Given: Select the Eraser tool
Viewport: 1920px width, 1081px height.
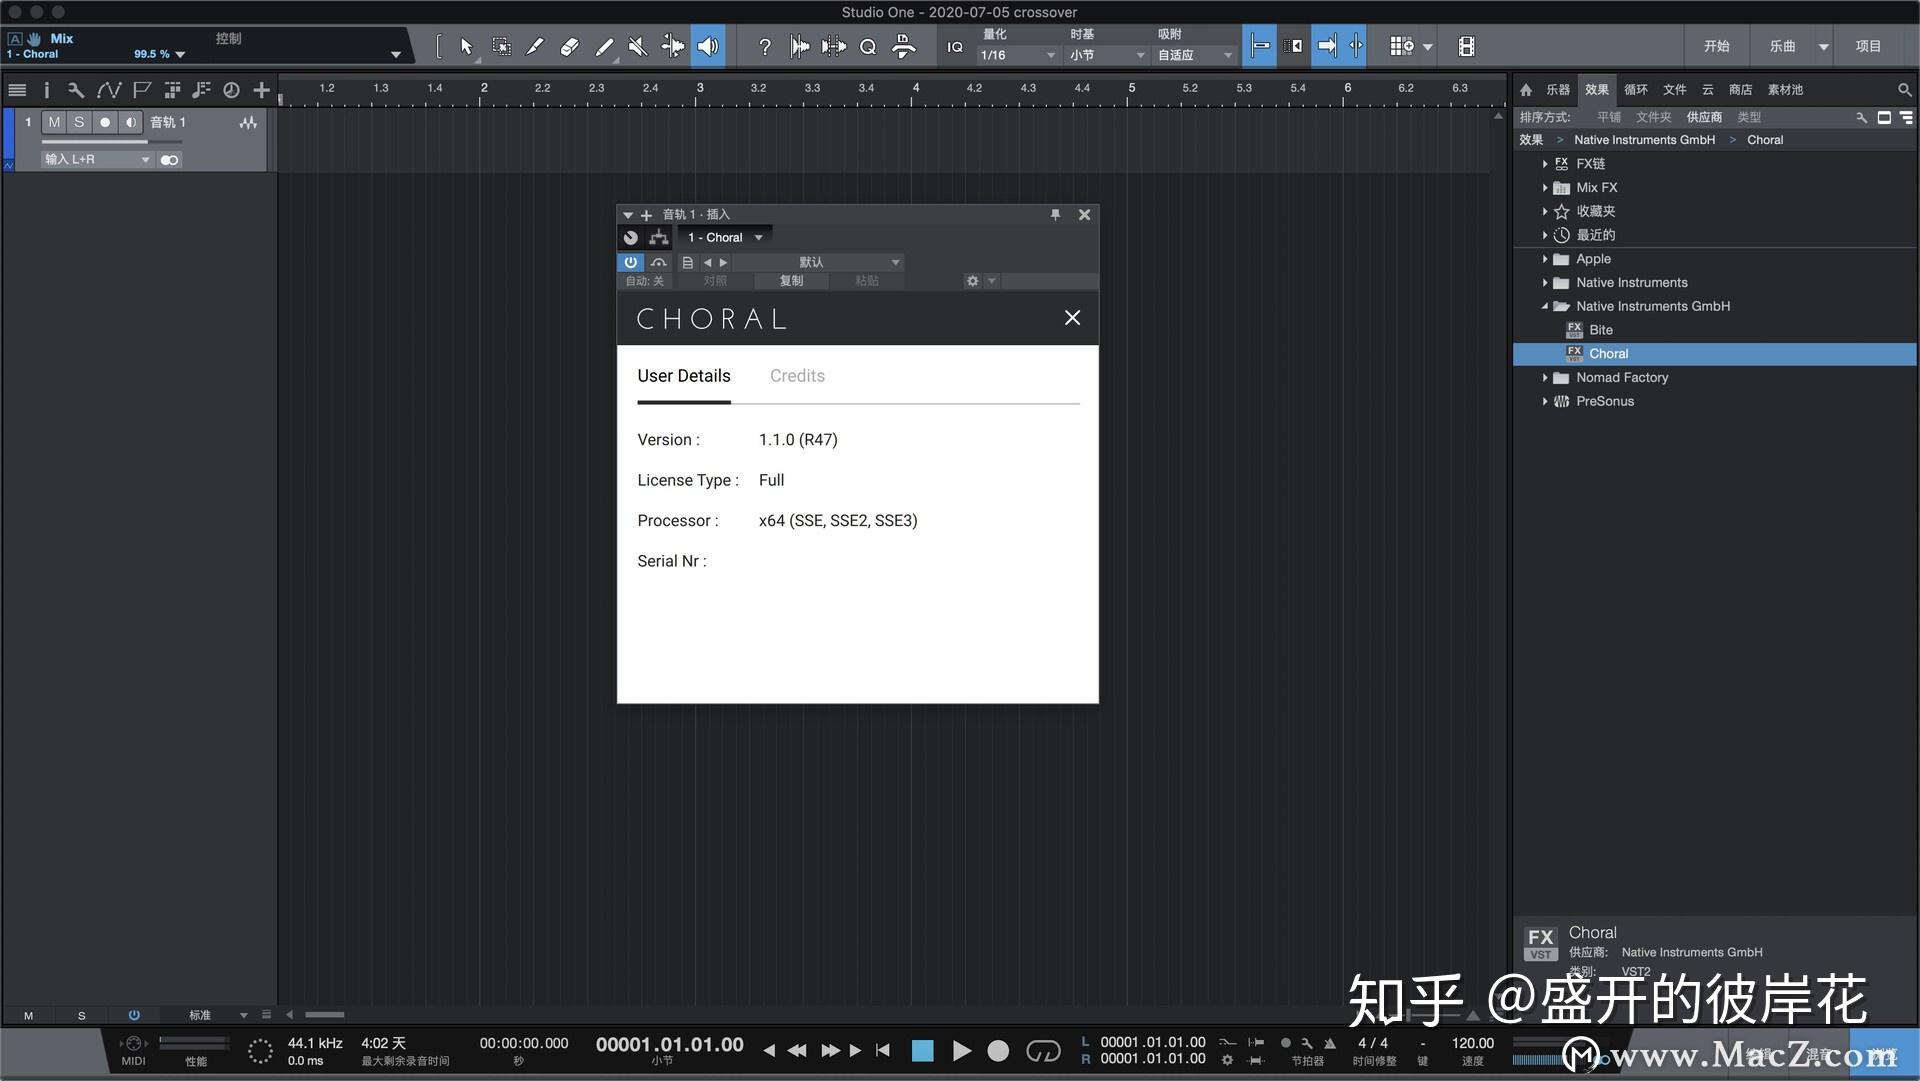Looking at the screenshot, I should (569, 46).
